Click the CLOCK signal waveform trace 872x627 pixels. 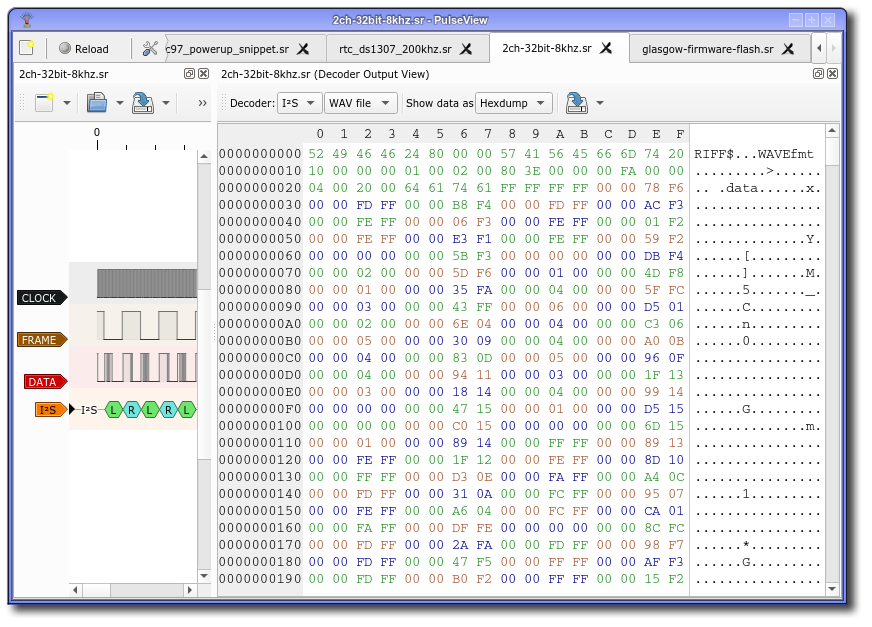click(147, 283)
